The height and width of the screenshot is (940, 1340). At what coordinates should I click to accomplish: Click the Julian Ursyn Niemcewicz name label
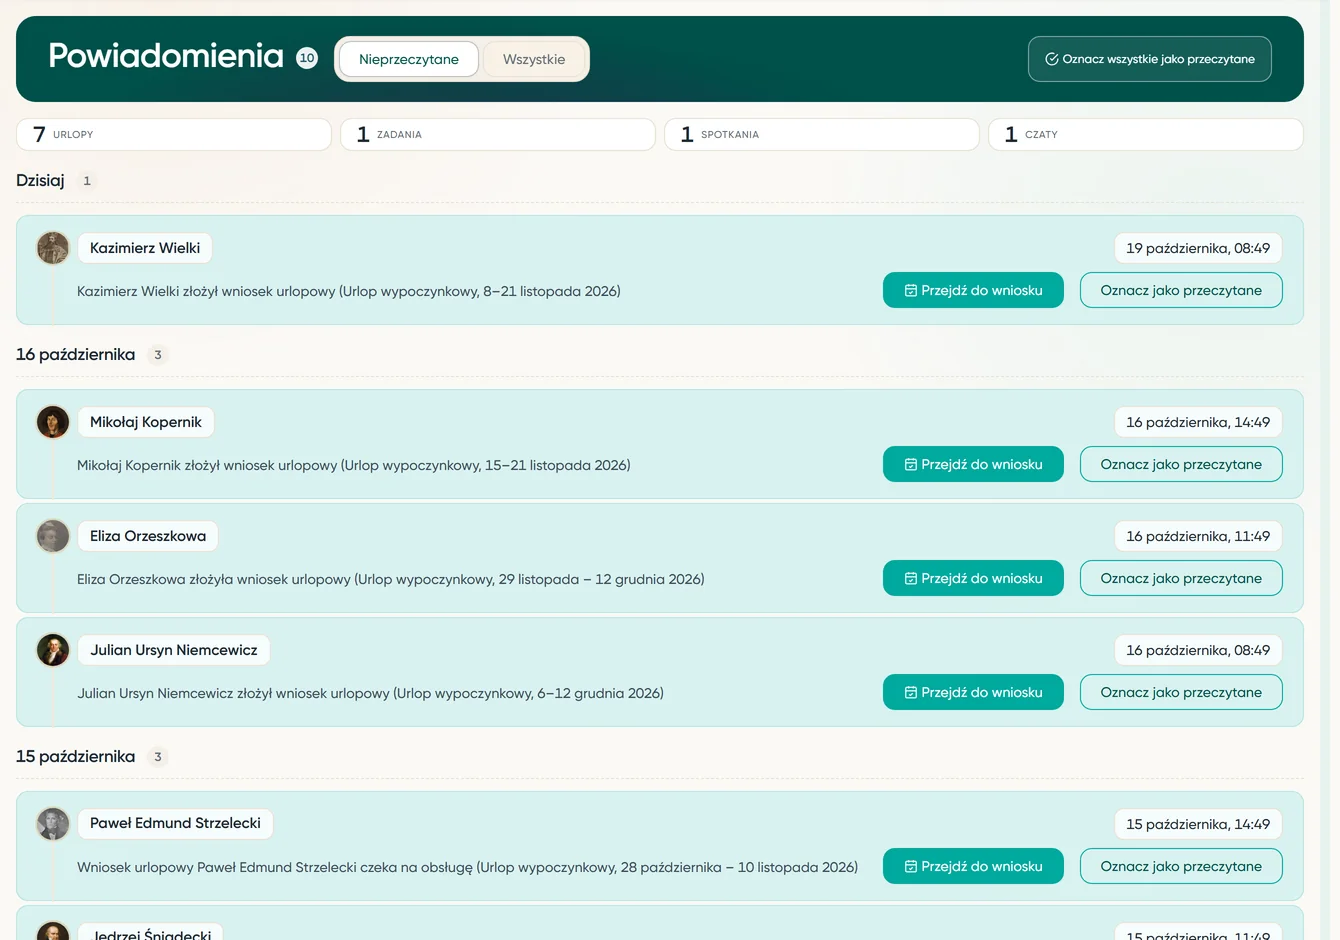174,650
